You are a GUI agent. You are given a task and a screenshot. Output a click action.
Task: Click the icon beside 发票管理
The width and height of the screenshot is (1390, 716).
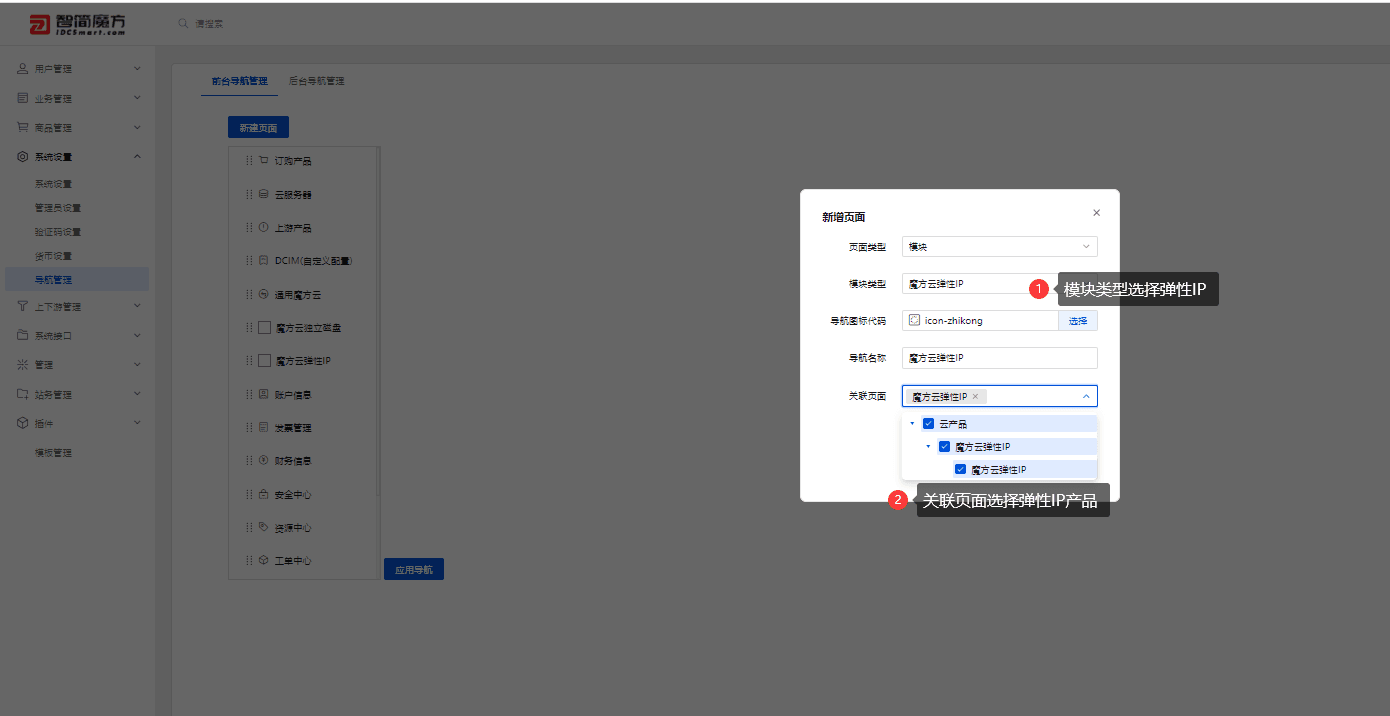(x=263, y=427)
